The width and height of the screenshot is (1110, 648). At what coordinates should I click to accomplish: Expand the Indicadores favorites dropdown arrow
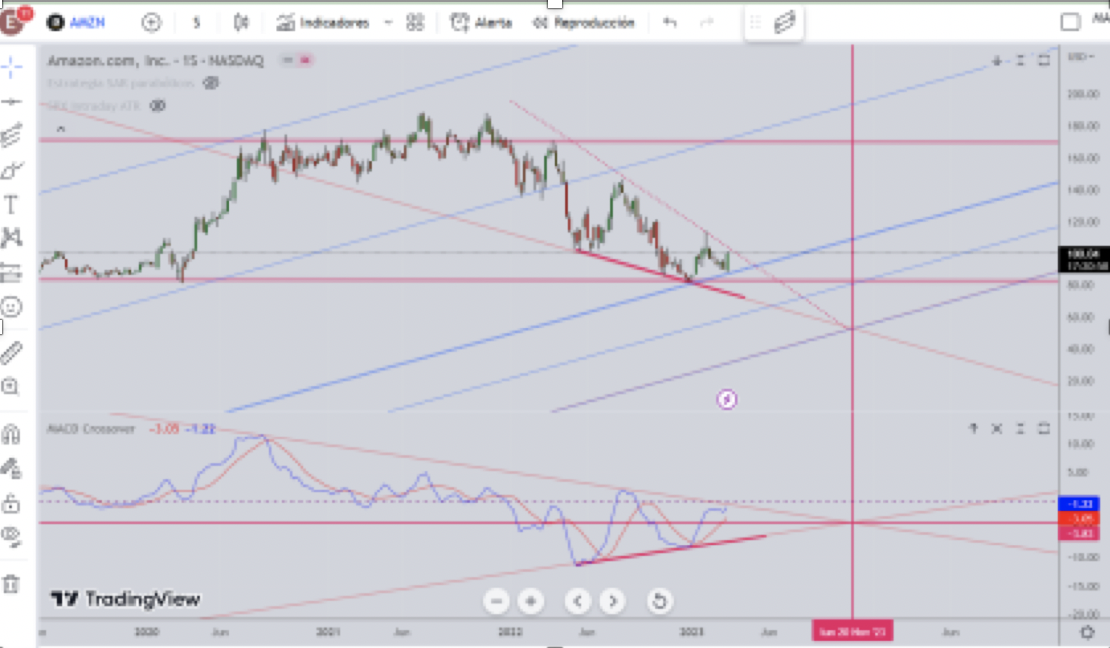click(388, 23)
